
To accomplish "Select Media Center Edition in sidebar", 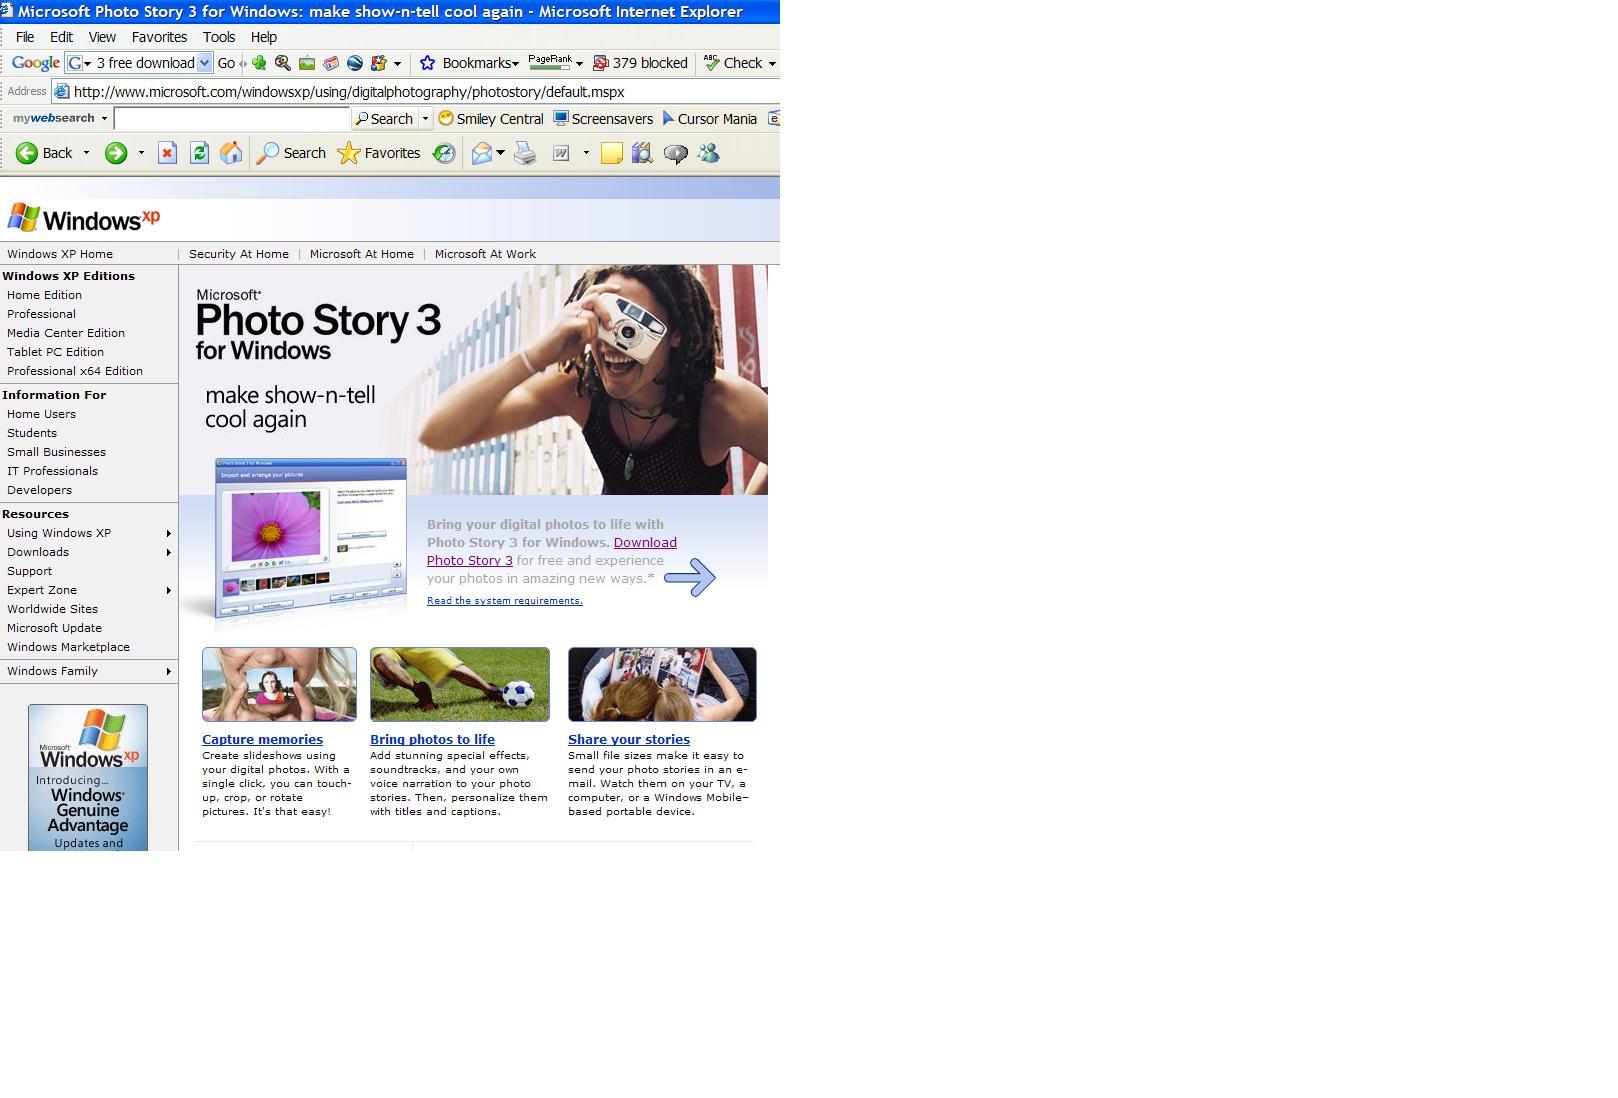I will [x=66, y=333].
